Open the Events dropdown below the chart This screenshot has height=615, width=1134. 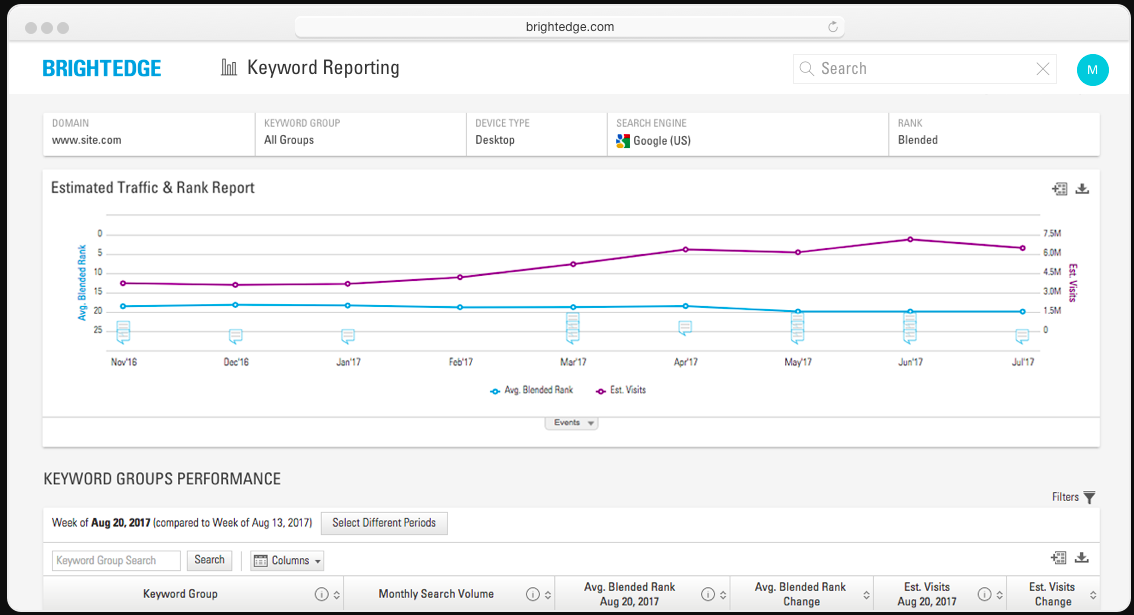point(571,422)
